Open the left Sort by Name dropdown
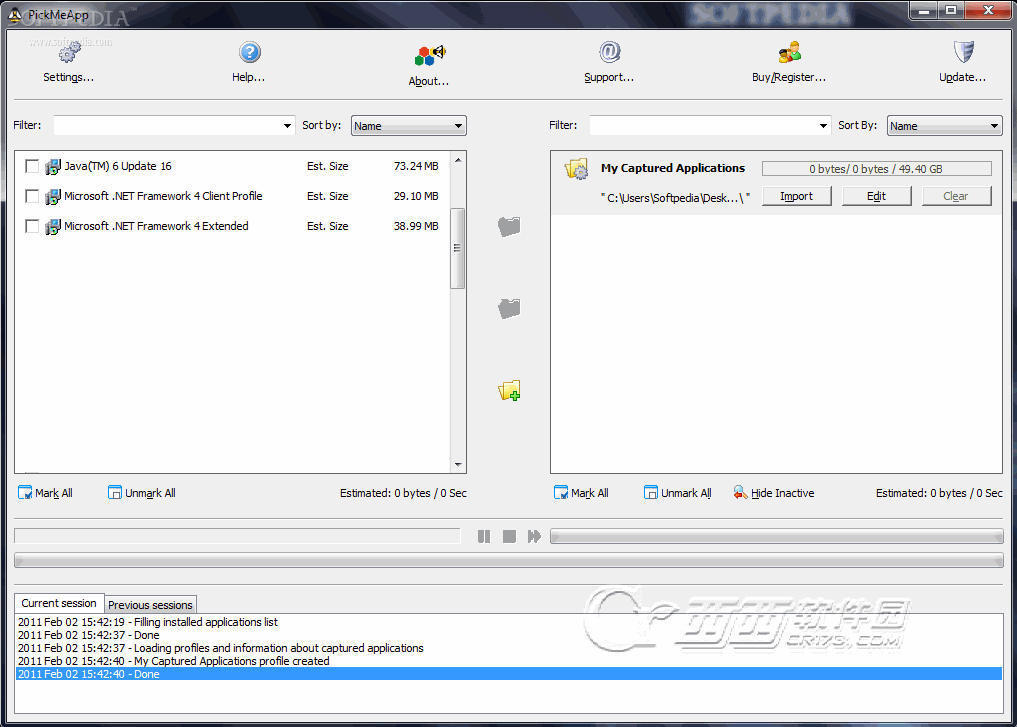 point(409,126)
